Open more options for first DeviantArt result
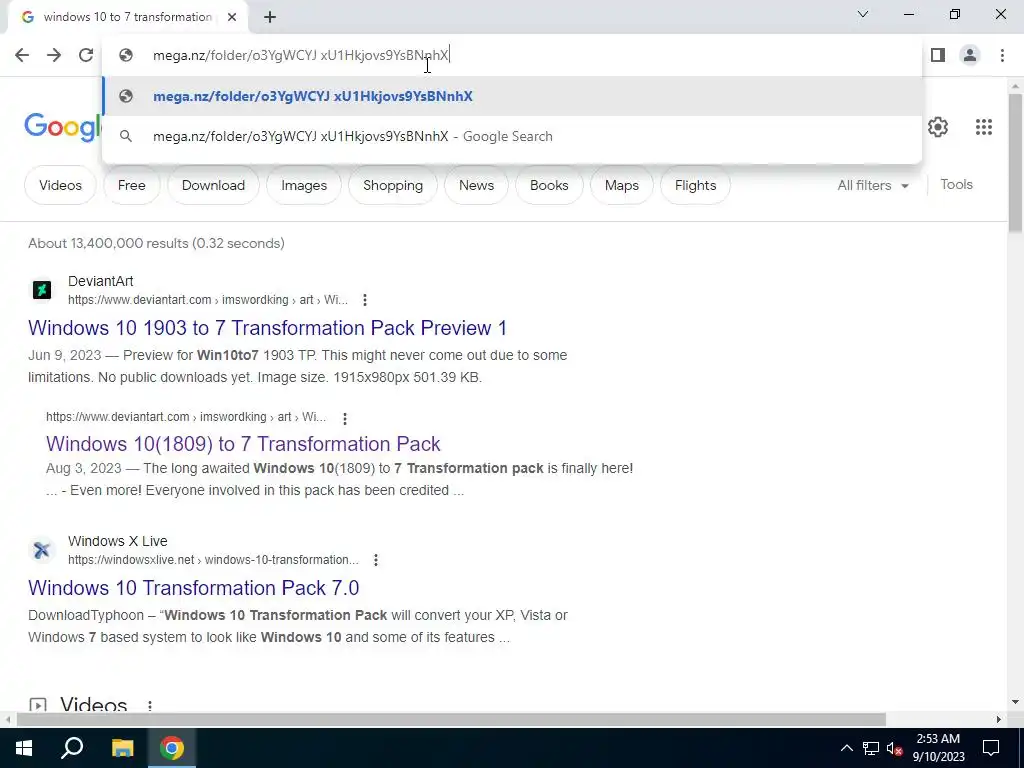The image size is (1024, 768). [x=364, y=300]
